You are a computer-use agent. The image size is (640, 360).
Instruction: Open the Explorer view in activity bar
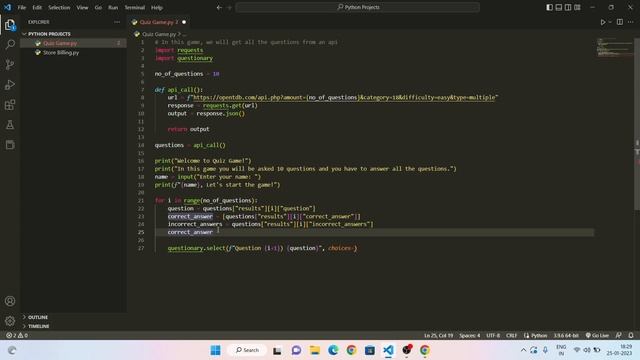(x=10, y=25)
